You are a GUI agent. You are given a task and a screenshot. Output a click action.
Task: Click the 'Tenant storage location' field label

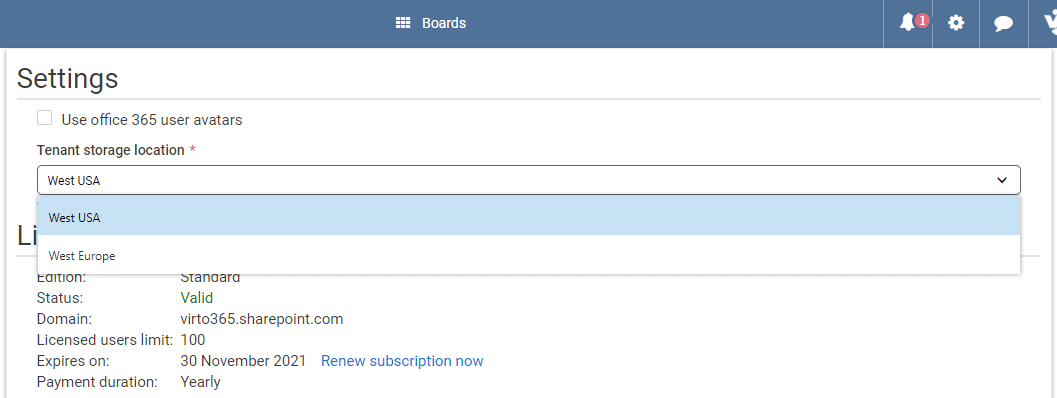[x=111, y=150]
